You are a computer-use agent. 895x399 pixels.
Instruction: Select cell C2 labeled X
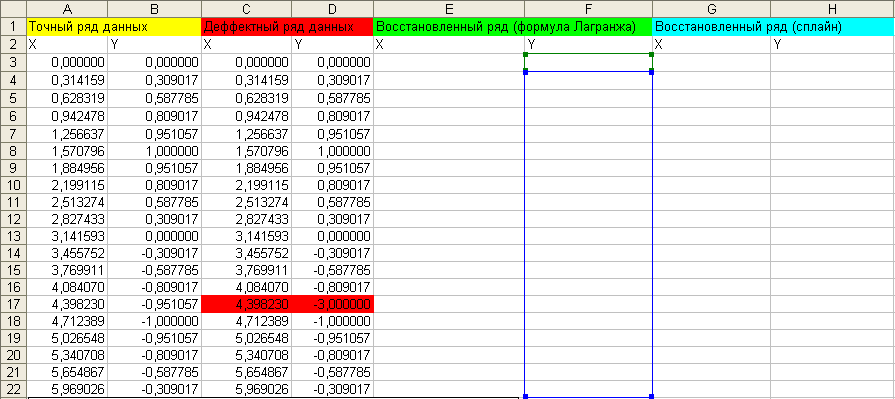tap(247, 45)
